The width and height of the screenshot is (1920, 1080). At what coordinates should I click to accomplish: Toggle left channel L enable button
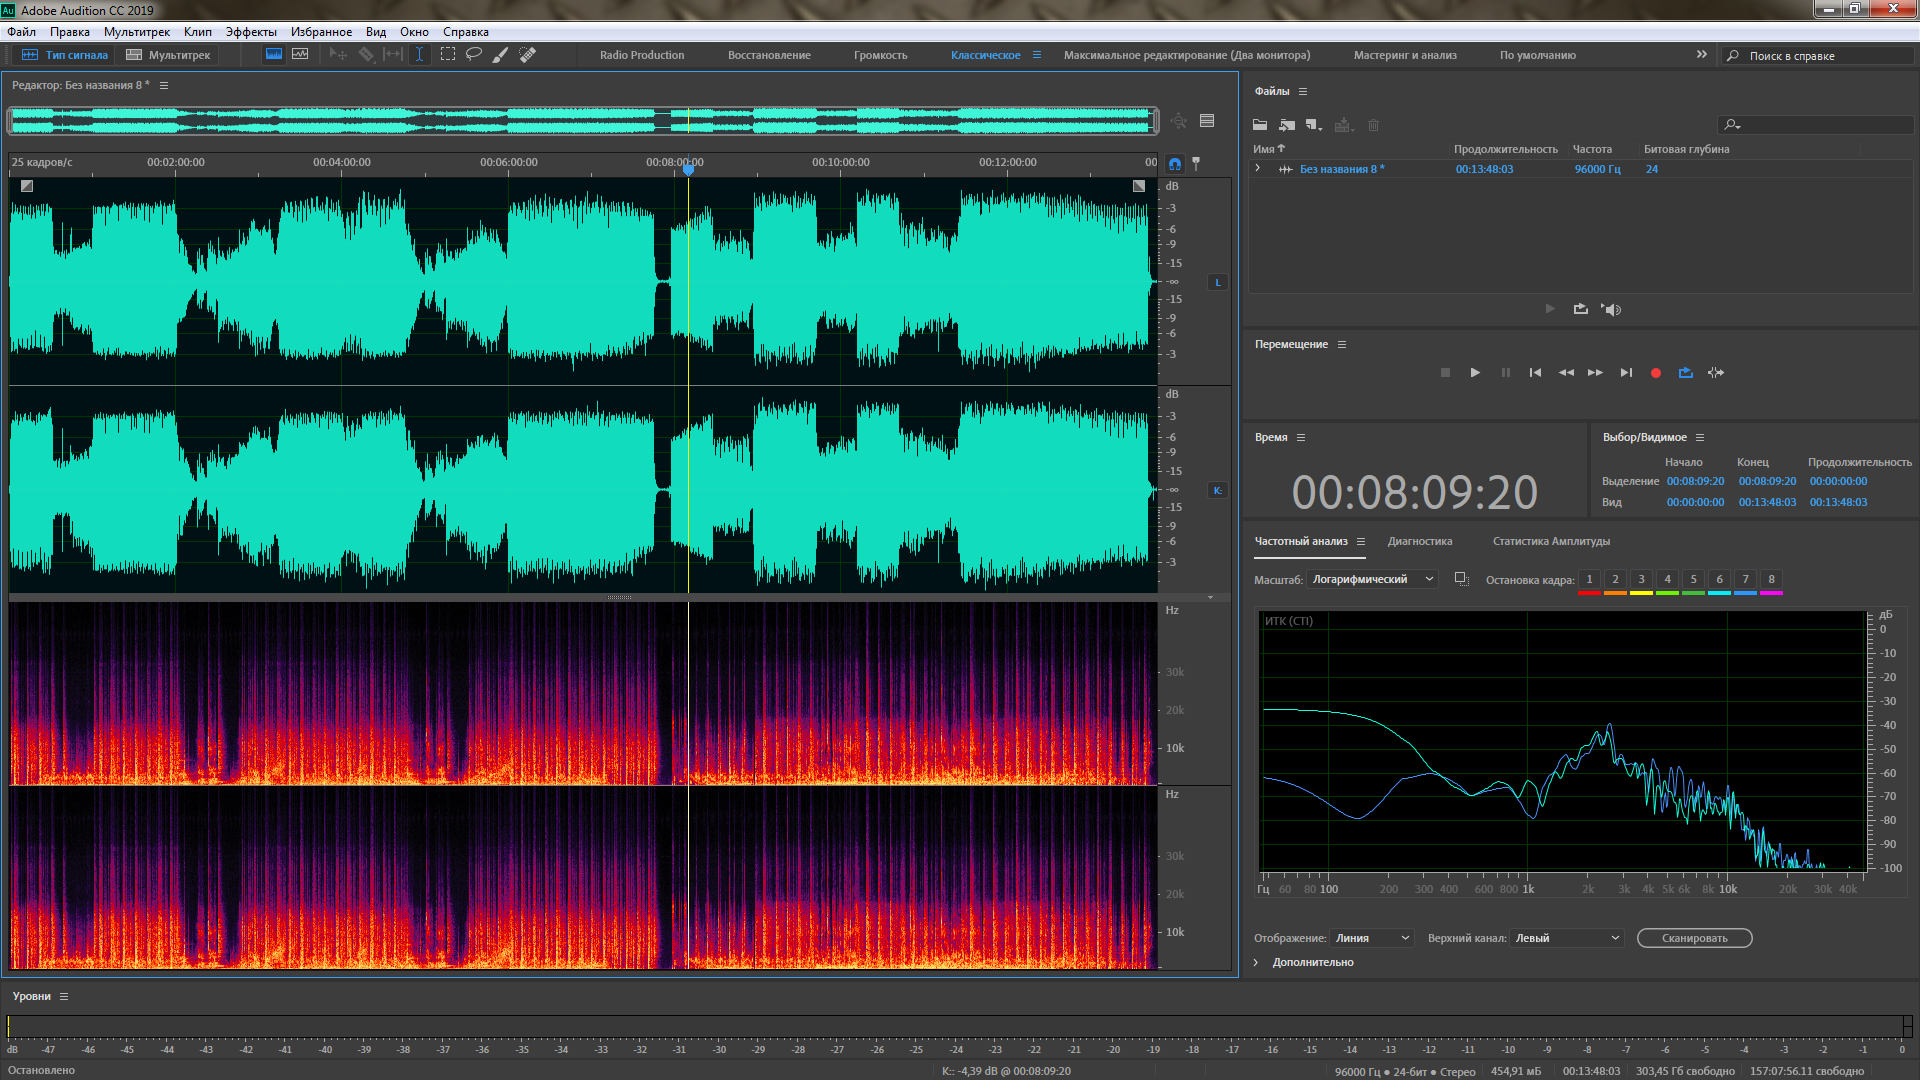point(1218,282)
